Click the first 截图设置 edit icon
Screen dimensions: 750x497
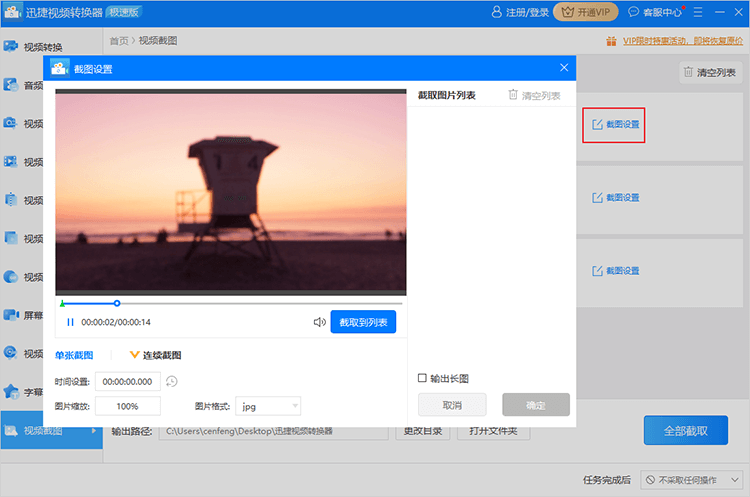click(597, 124)
